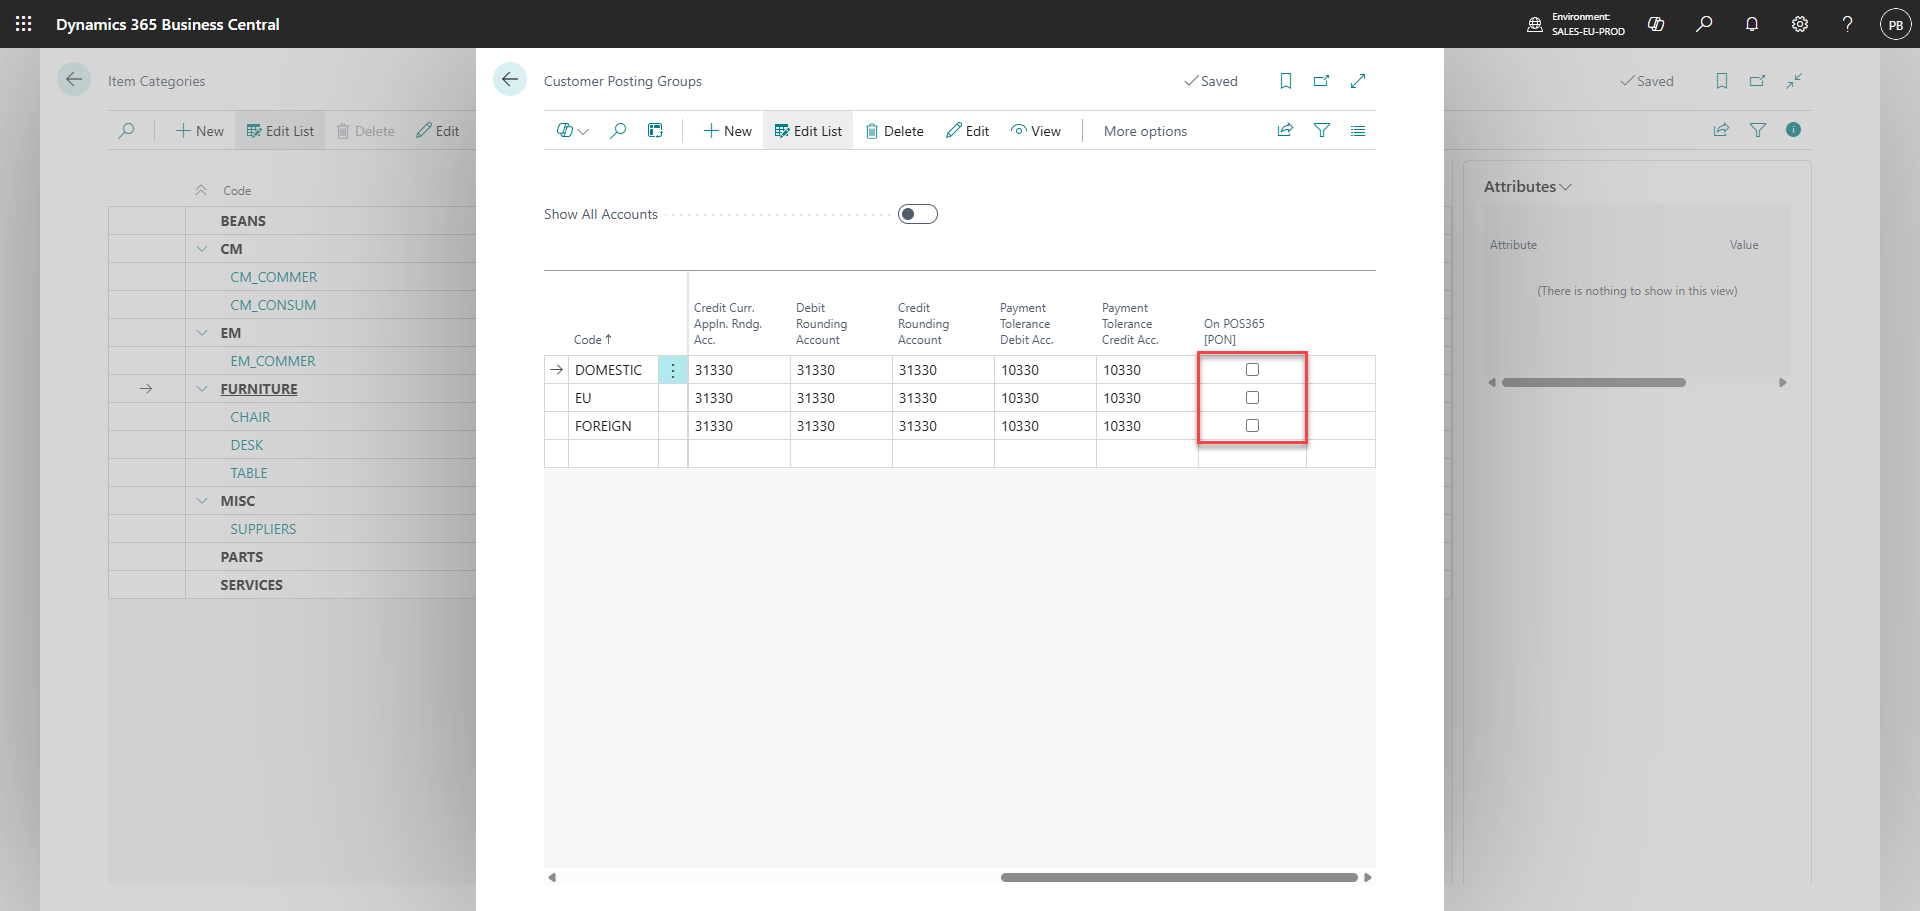Click right arrow of posting groups scrollbar
This screenshot has width=1920, height=911.
[x=1367, y=877]
